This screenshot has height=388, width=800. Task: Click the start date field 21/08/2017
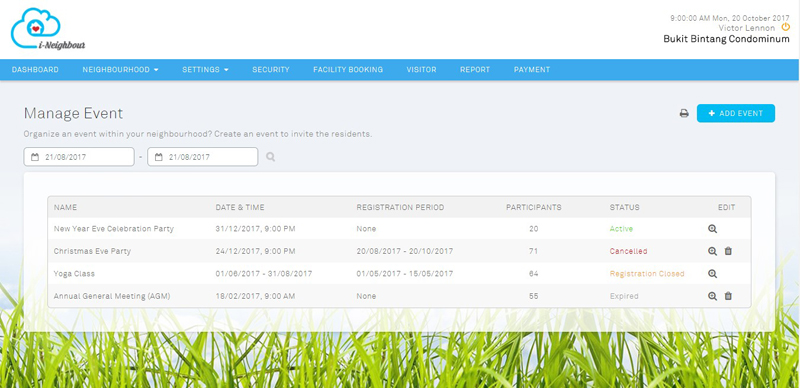pyautogui.click(x=79, y=157)
